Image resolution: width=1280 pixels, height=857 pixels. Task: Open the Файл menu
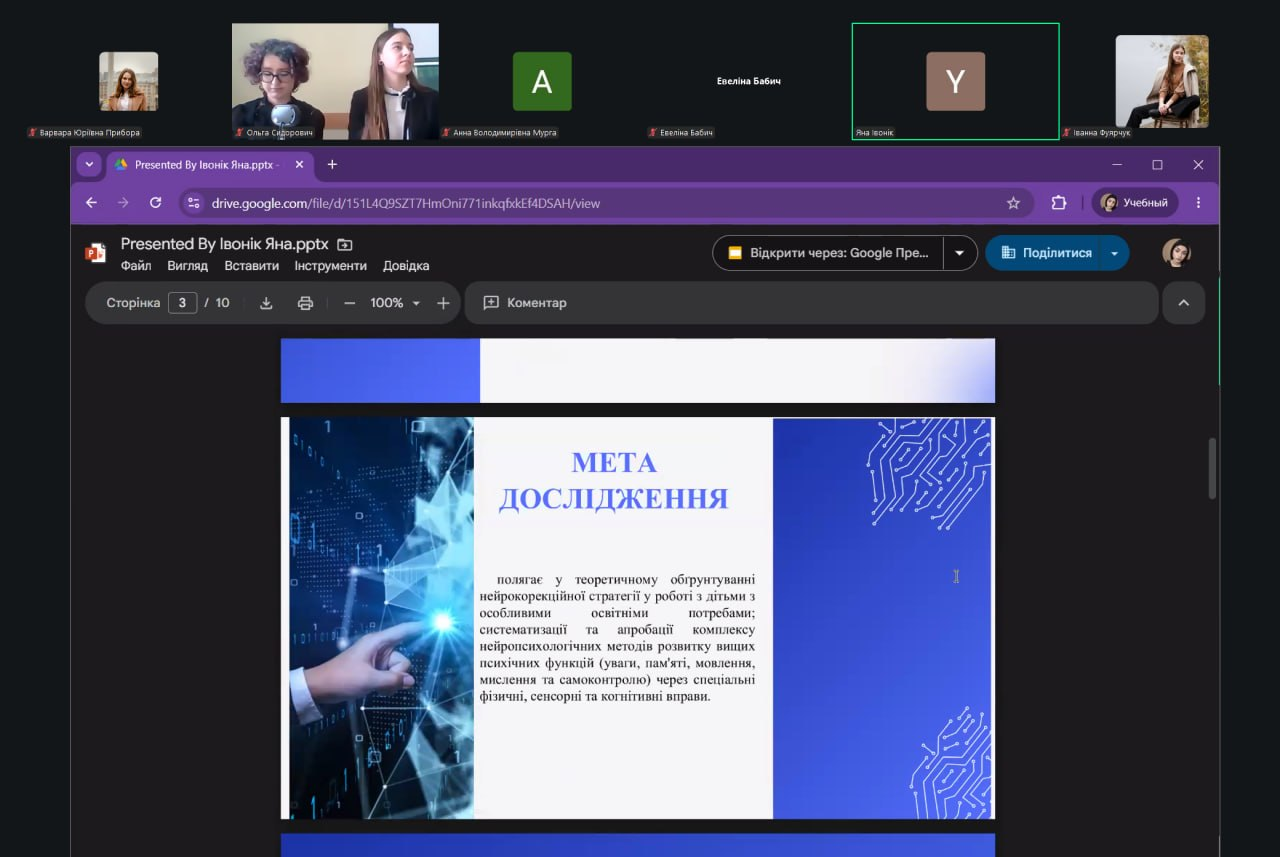coord(136,266)
